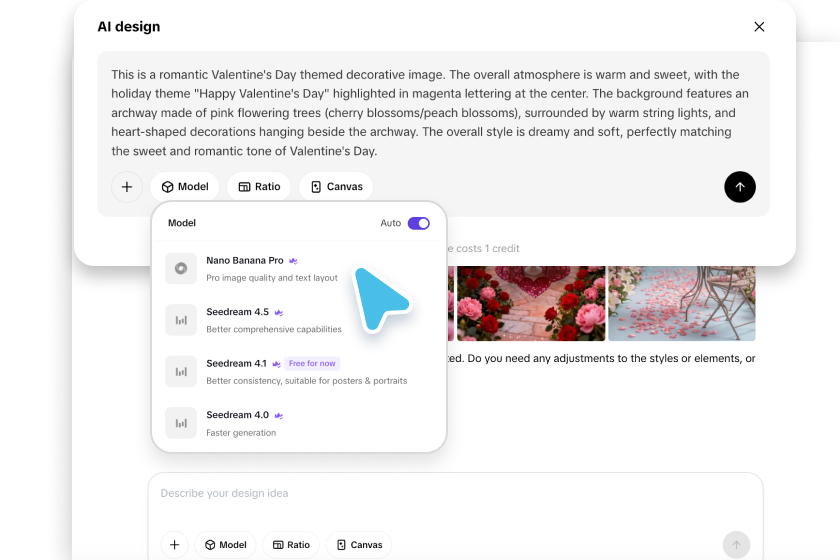Send the prompt with the black arrow button
840x560 pixels.
(740, 187)
